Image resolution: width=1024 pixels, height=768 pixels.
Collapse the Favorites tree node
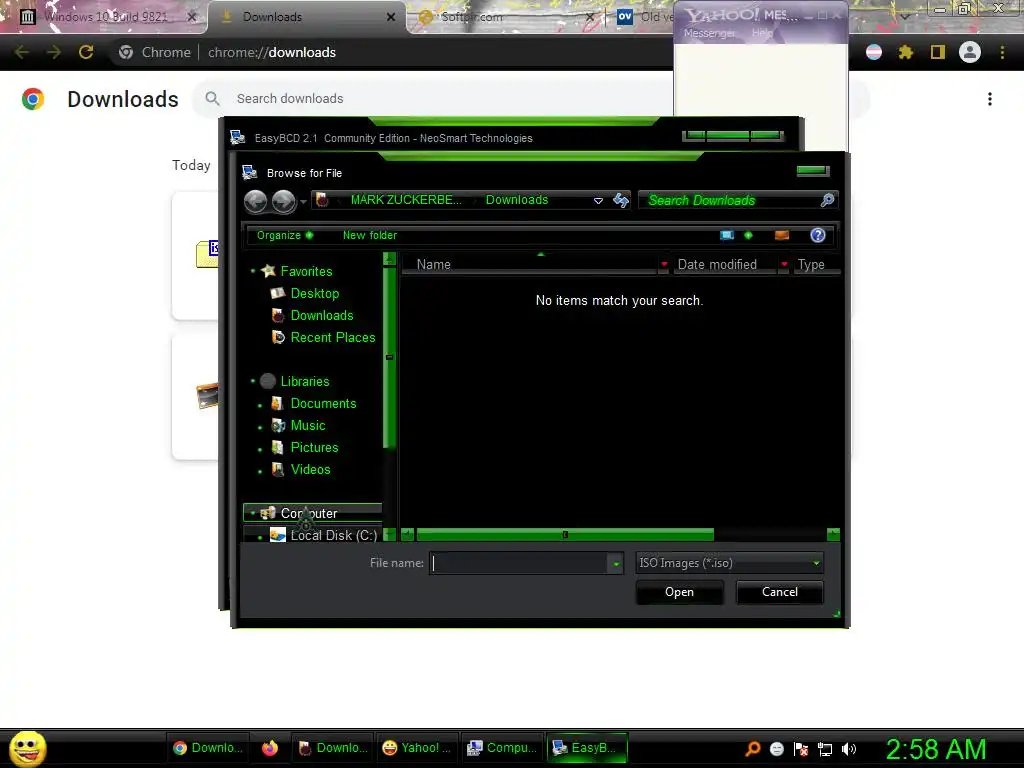point(253,271)
